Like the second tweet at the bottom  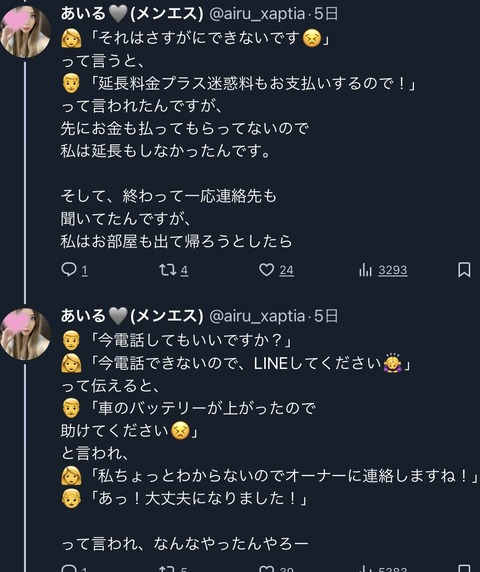(x=276, y=568)
